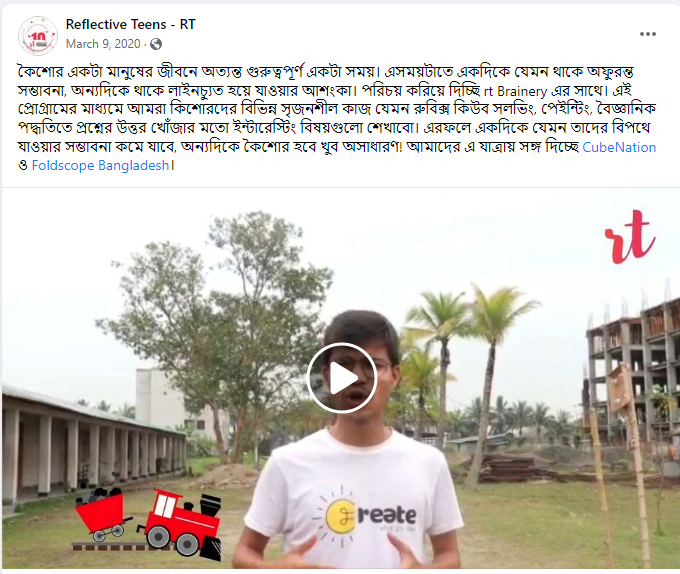
Task: Follow the Foldscope Bangladesh link
Action: 100,165
